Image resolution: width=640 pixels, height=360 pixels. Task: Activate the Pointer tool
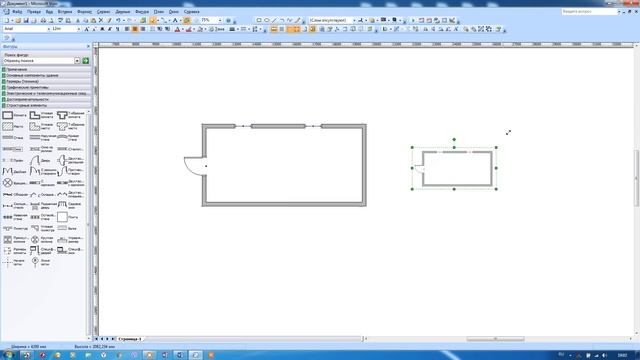point(153,20)
